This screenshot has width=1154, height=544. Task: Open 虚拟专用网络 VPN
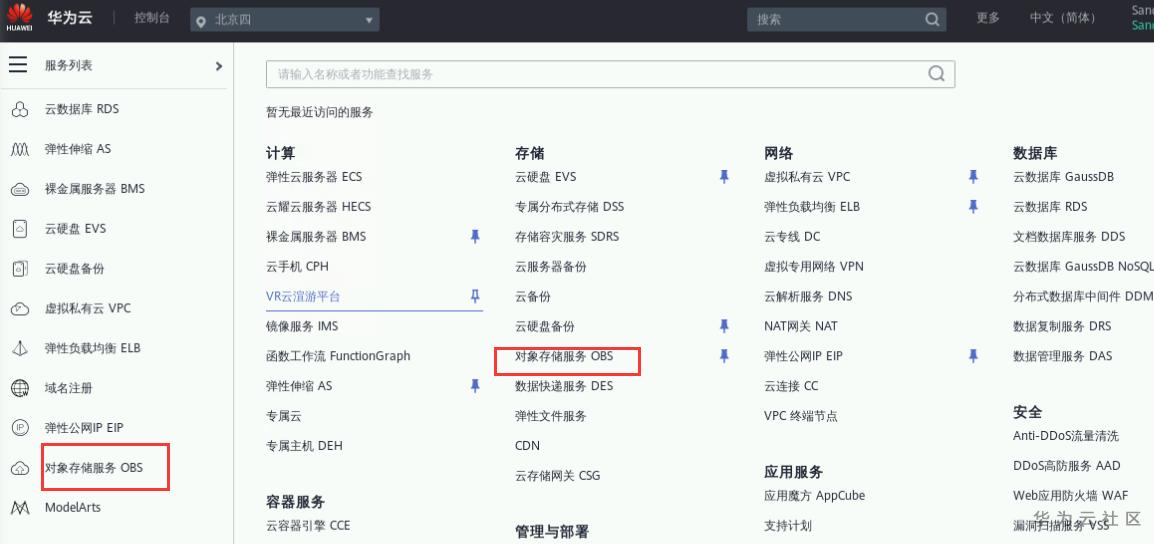tap(814, 266)
